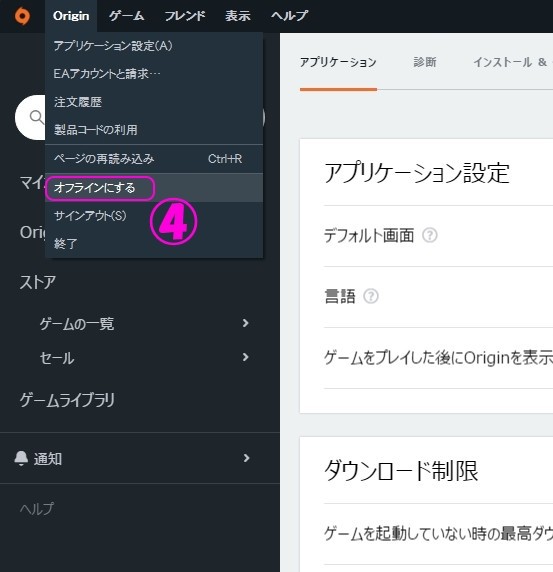Expand the セール chevron
The image size is (553, 572).
click(245, 357)
